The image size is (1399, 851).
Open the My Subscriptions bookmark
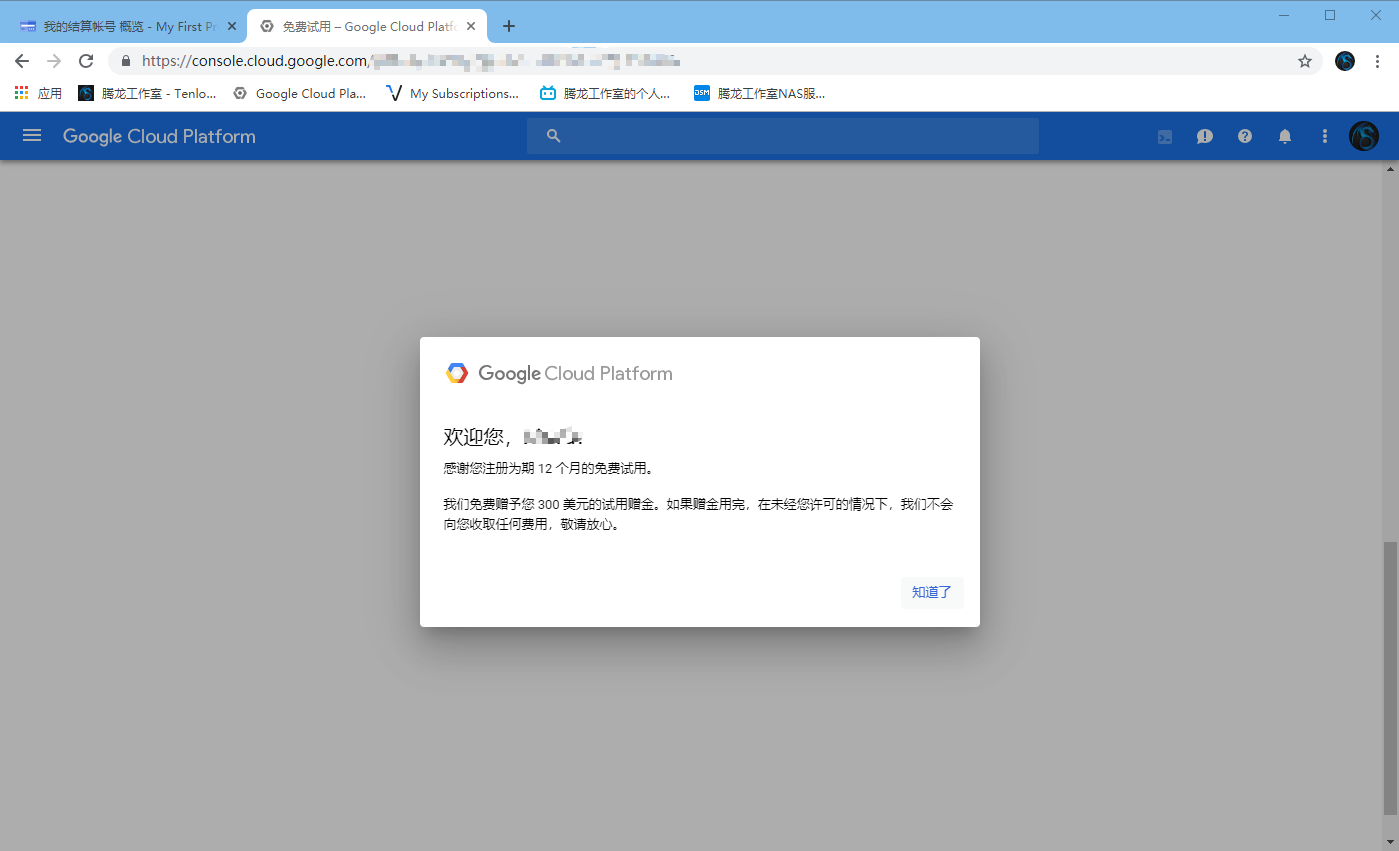coord(453,93)
